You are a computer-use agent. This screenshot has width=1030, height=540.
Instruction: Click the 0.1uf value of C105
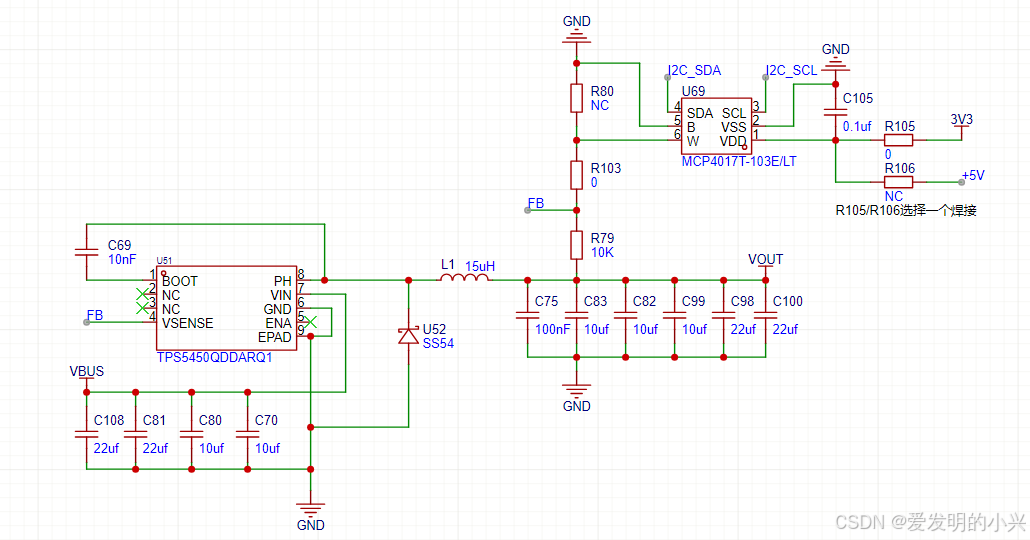857,126
